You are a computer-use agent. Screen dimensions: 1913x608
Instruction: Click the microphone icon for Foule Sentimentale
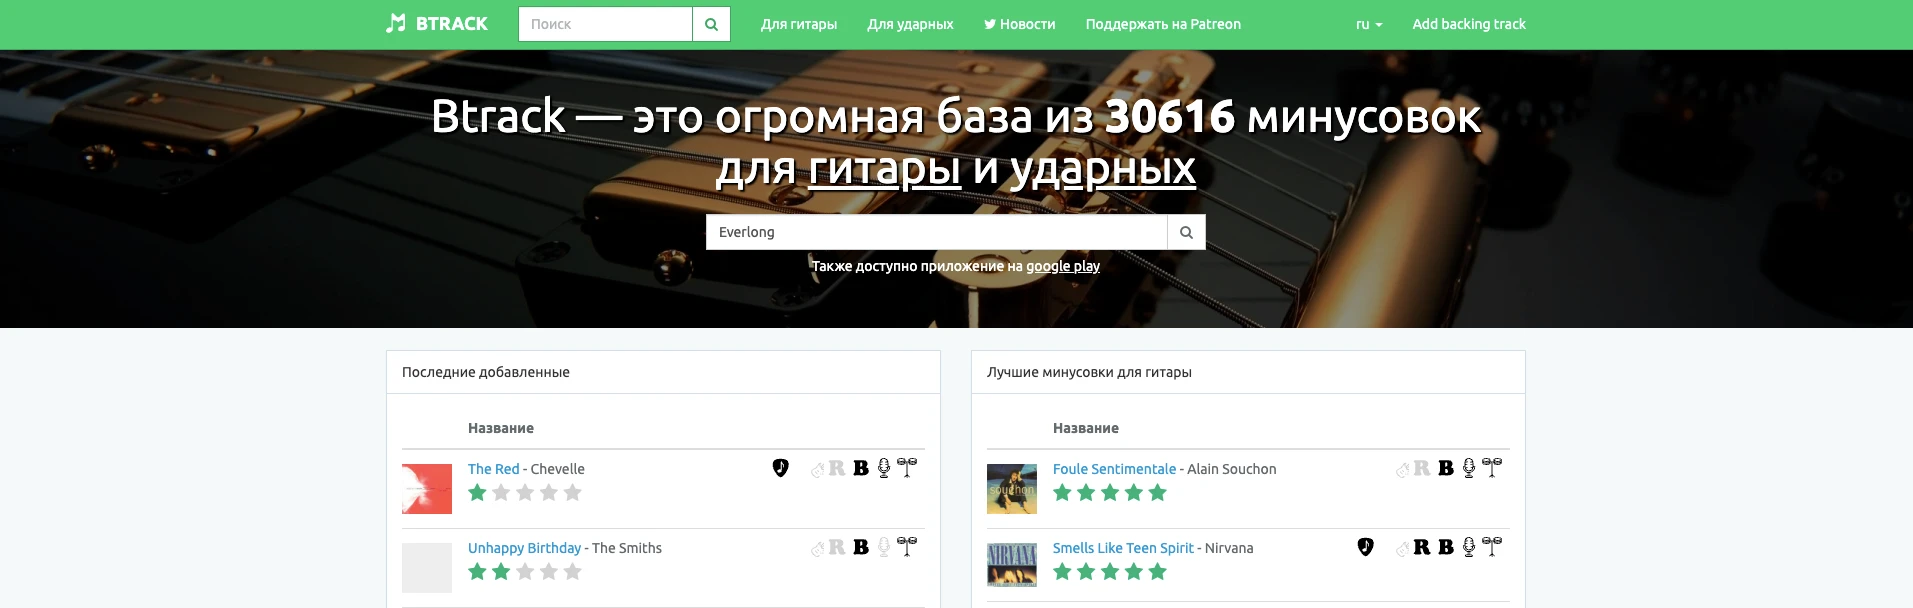tap(1469, 468)
